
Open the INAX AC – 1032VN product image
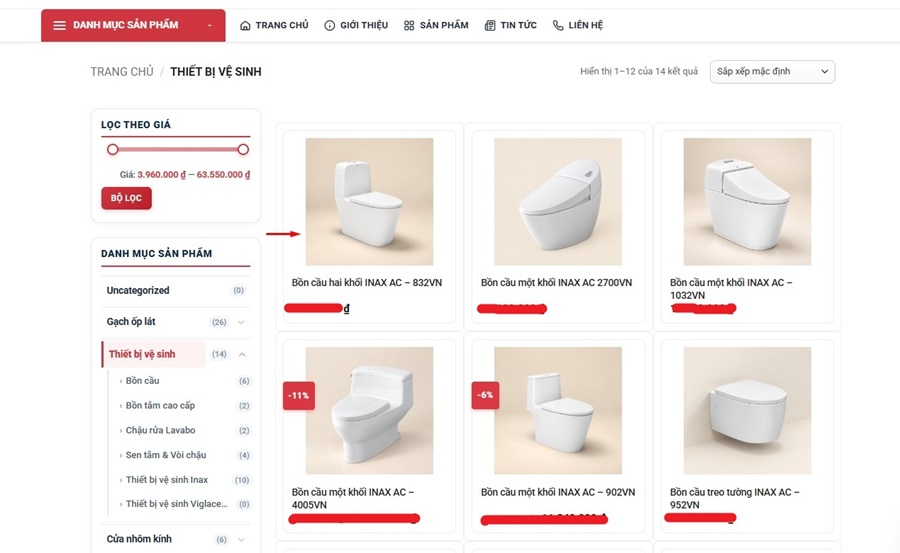click(747, 202)
